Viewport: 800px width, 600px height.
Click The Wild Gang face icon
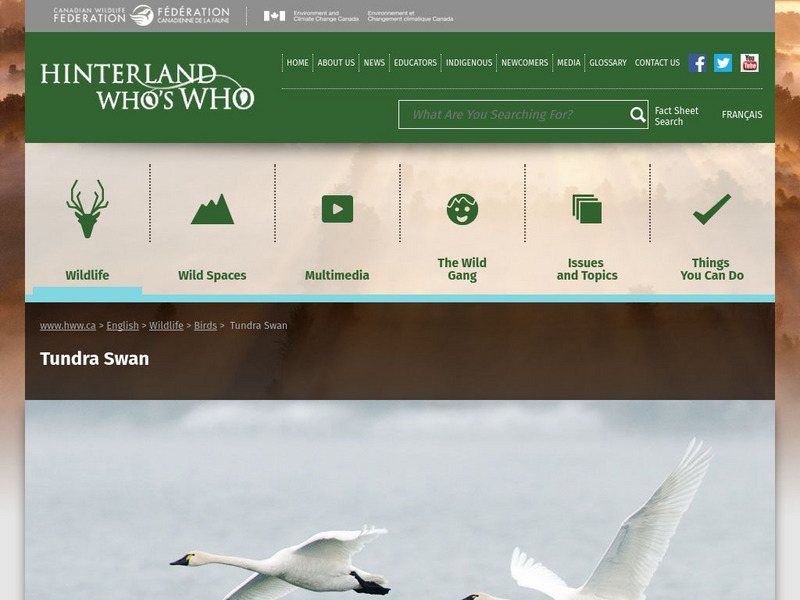coord(461,208)
